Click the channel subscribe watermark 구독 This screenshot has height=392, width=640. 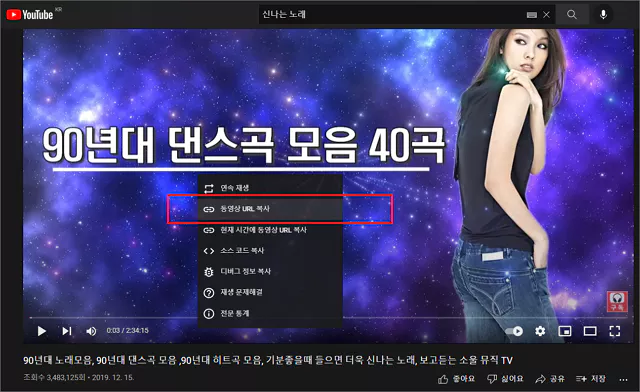[617, 301]
